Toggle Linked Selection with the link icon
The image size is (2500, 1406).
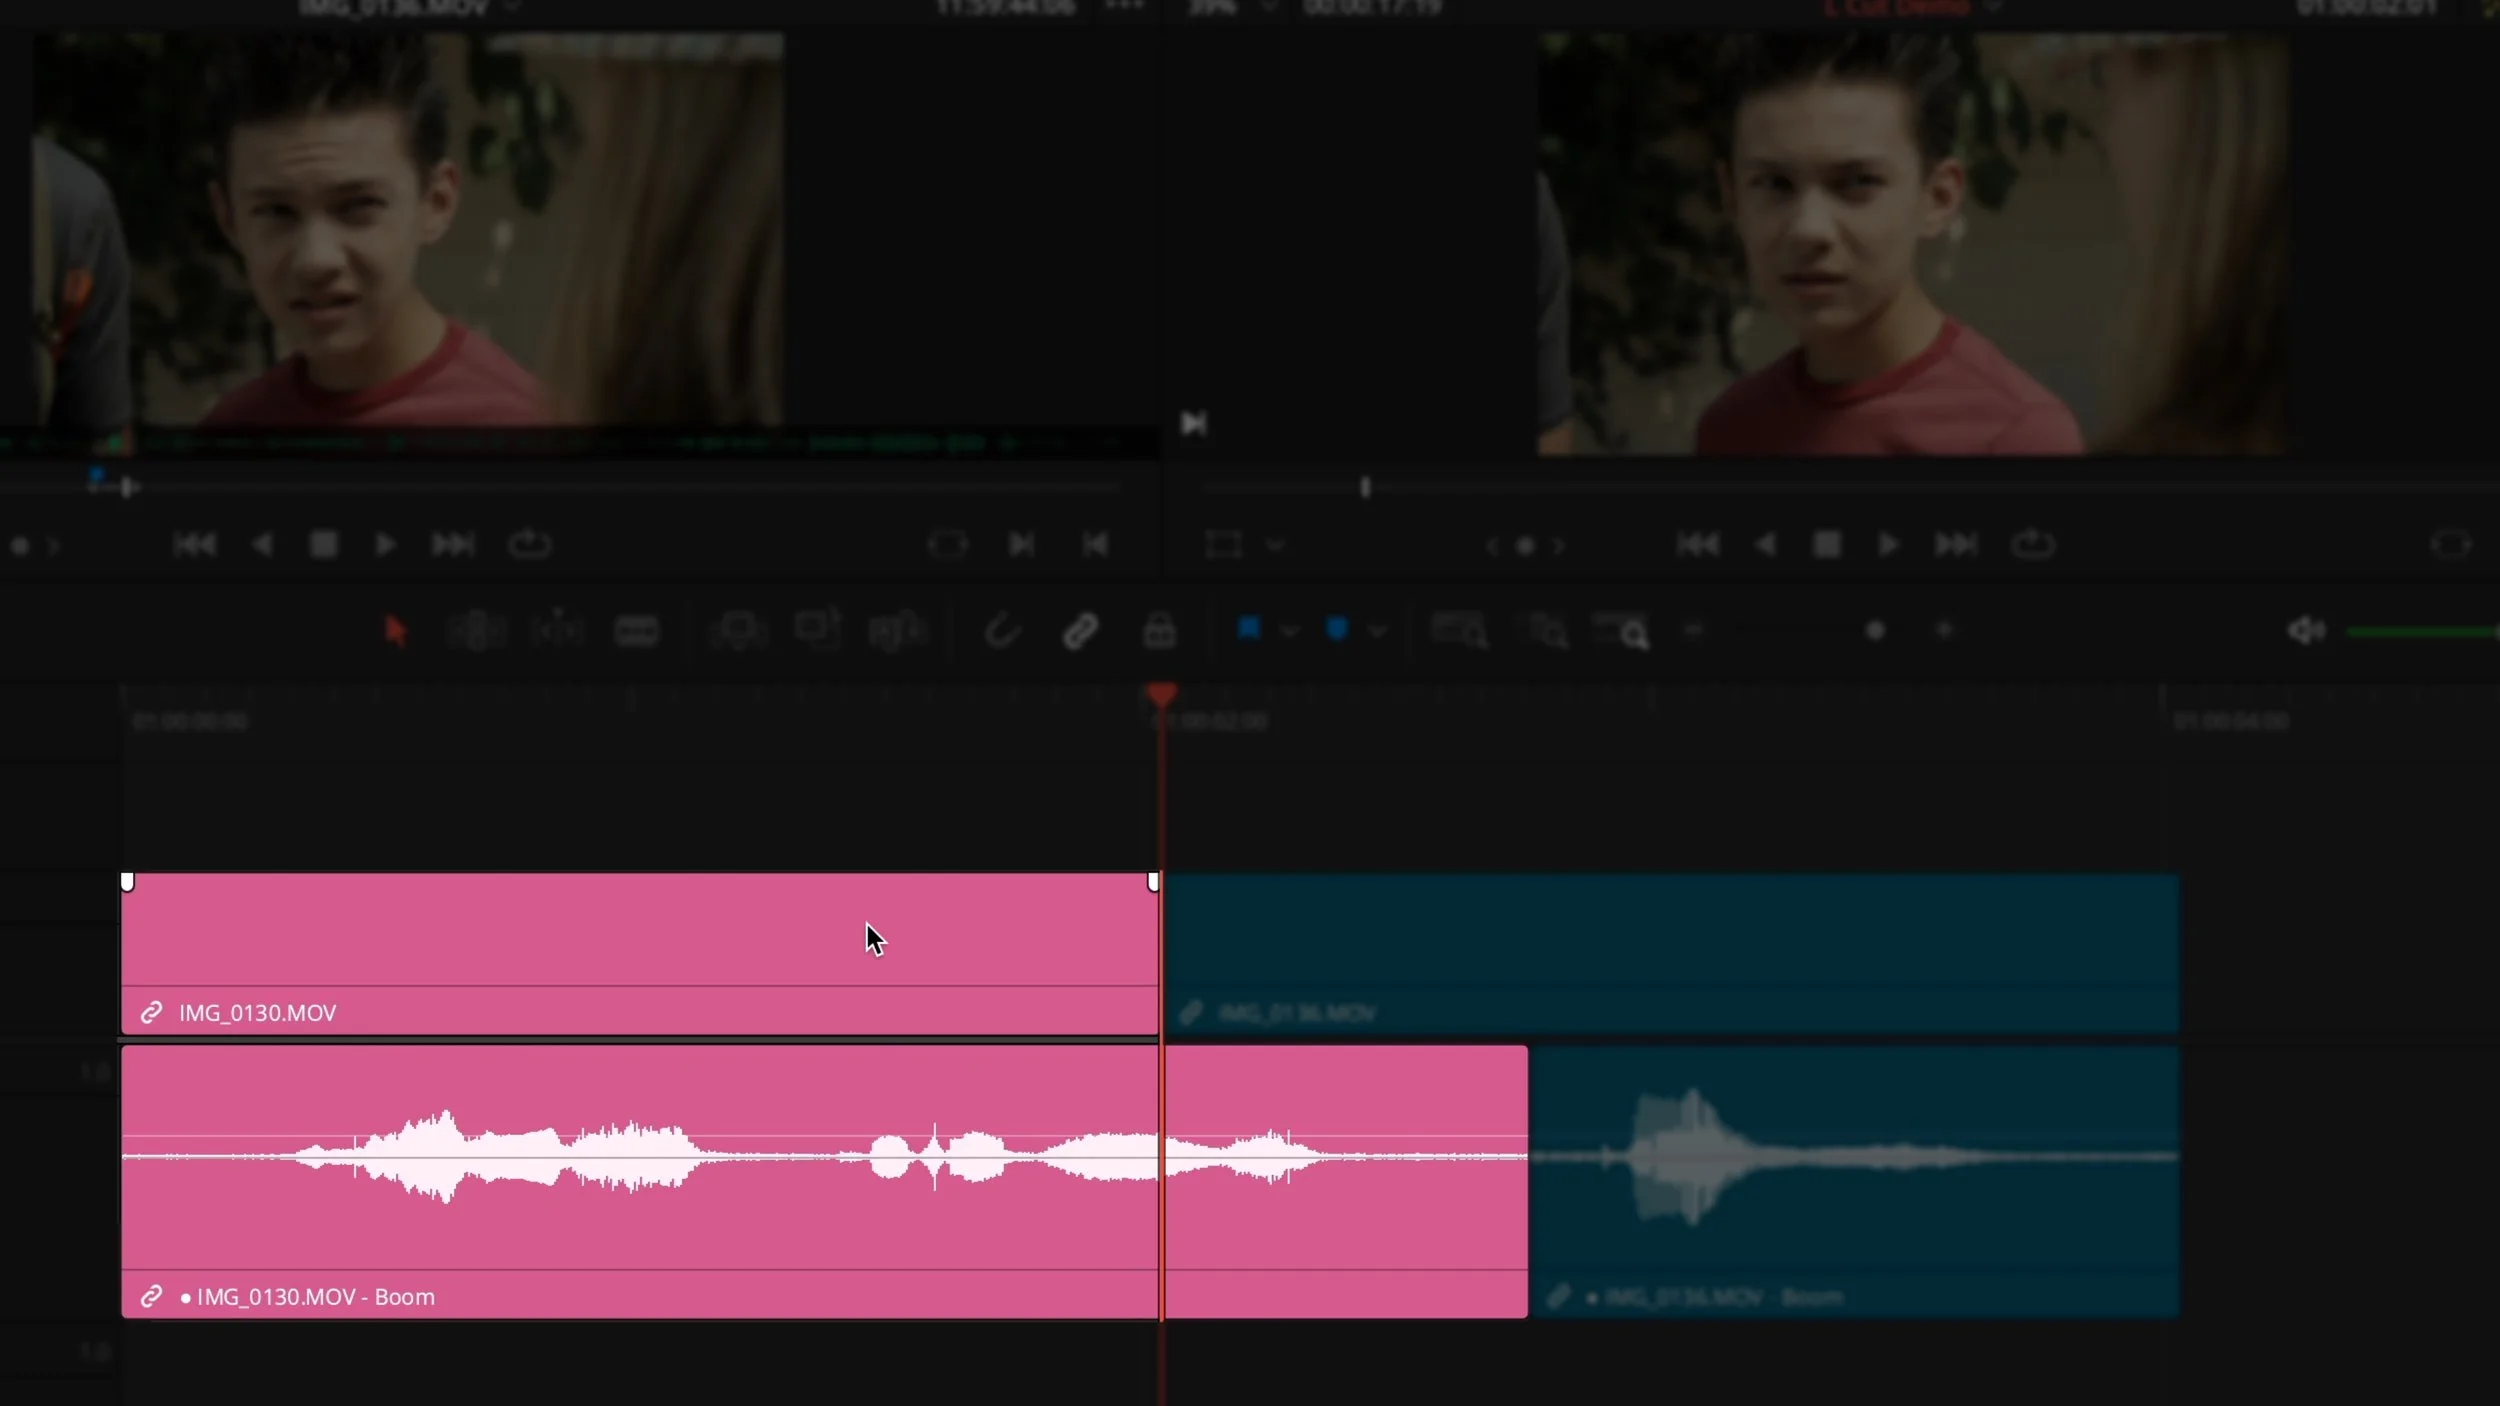tap(1080, 630)
